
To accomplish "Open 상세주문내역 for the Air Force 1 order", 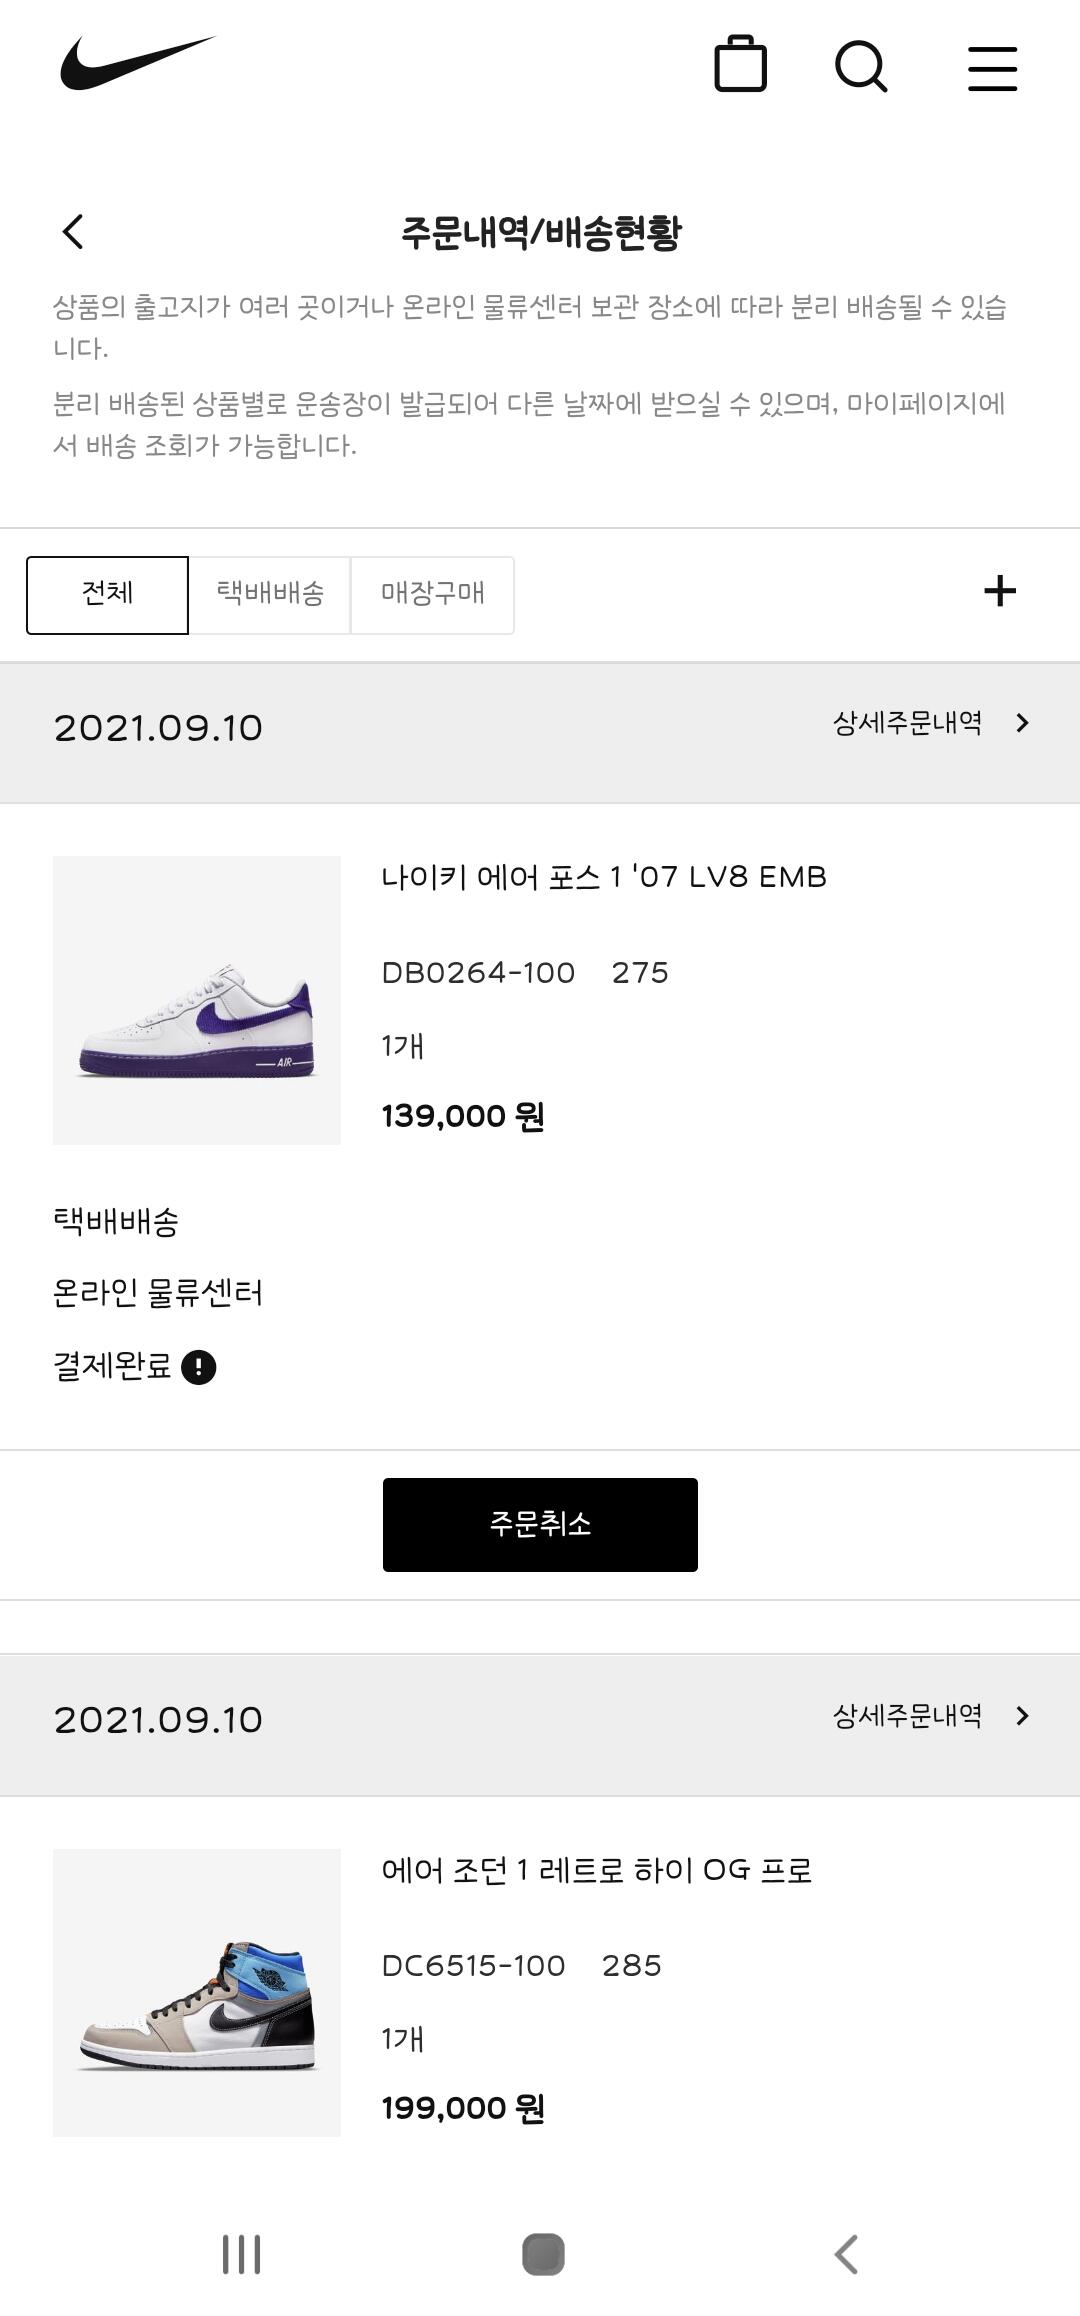I will pyautogui.click(x=930, y=723).
